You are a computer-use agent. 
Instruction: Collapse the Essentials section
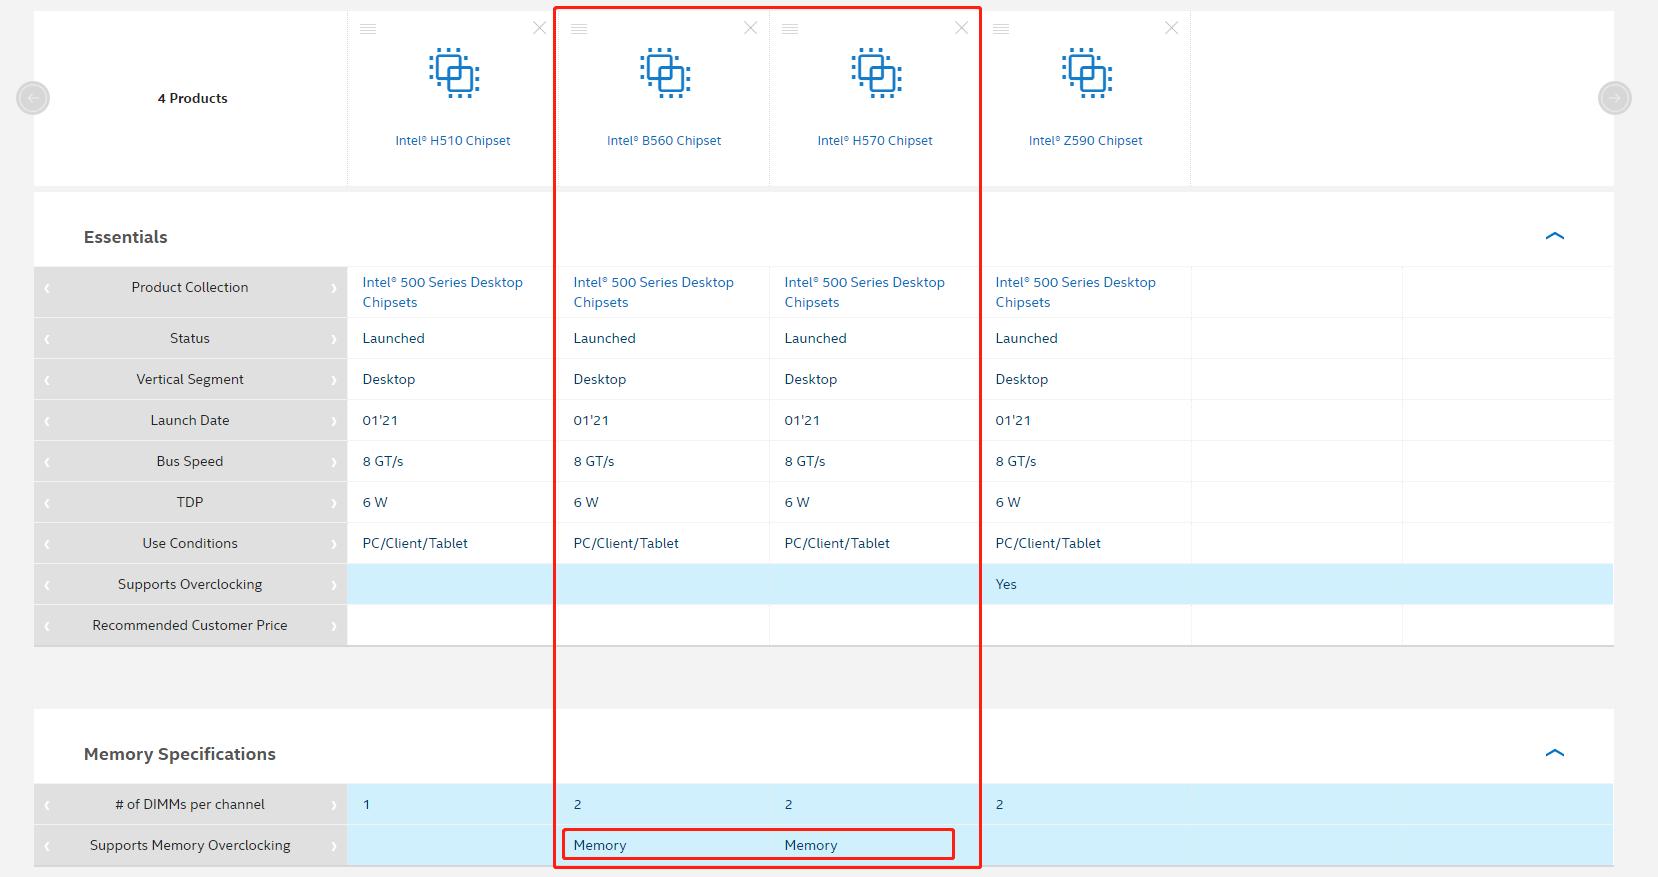click(1554, 236)
